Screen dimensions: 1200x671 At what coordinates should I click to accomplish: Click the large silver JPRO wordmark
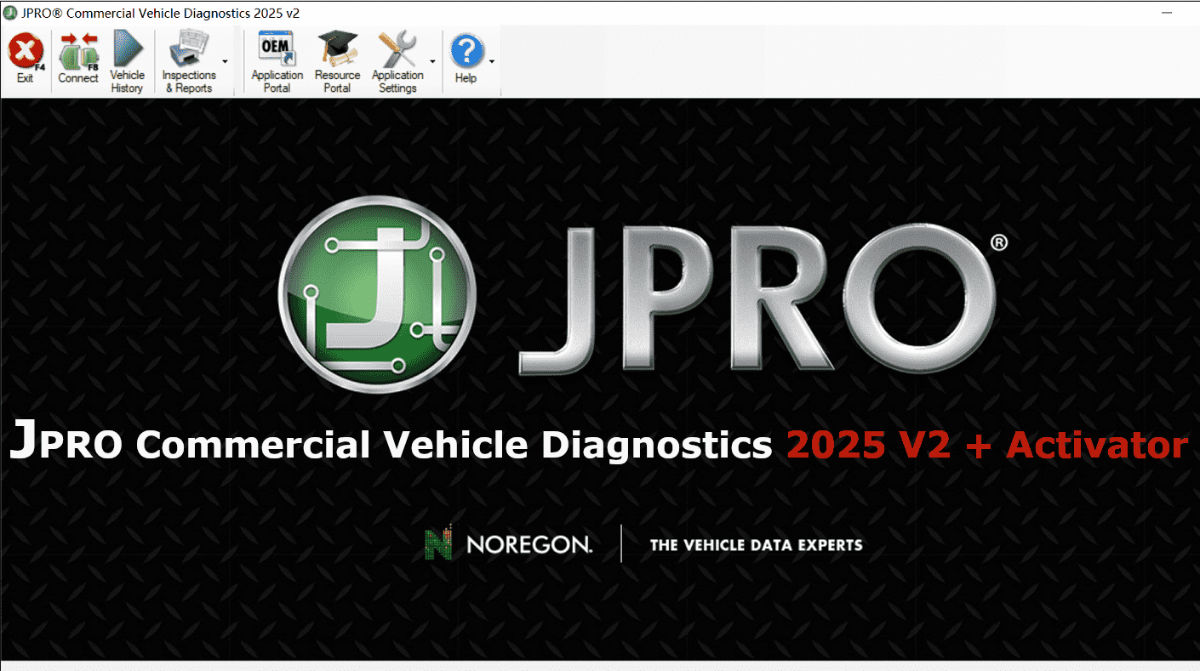coord(757,298)
